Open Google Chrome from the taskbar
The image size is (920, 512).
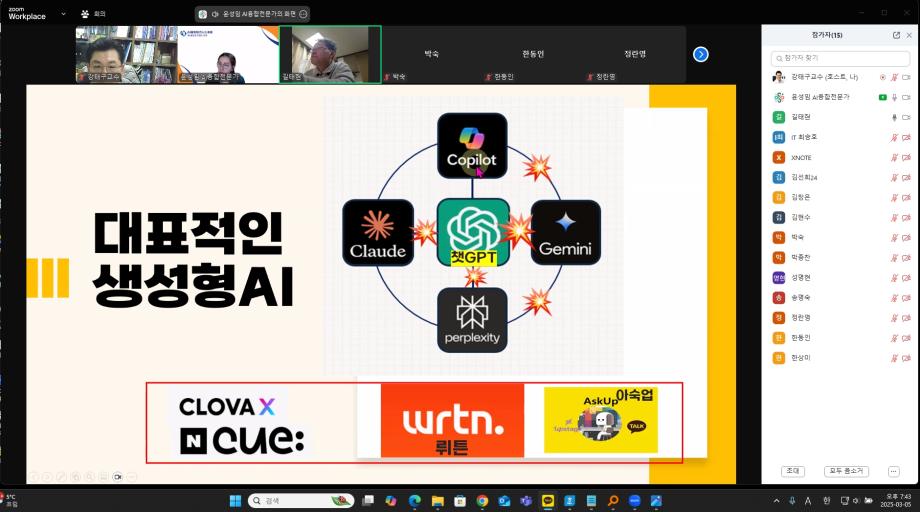482,501
